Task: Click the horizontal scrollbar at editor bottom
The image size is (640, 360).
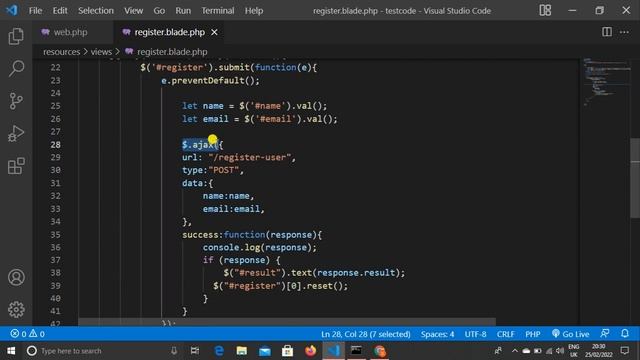Action: coord(287,322)
